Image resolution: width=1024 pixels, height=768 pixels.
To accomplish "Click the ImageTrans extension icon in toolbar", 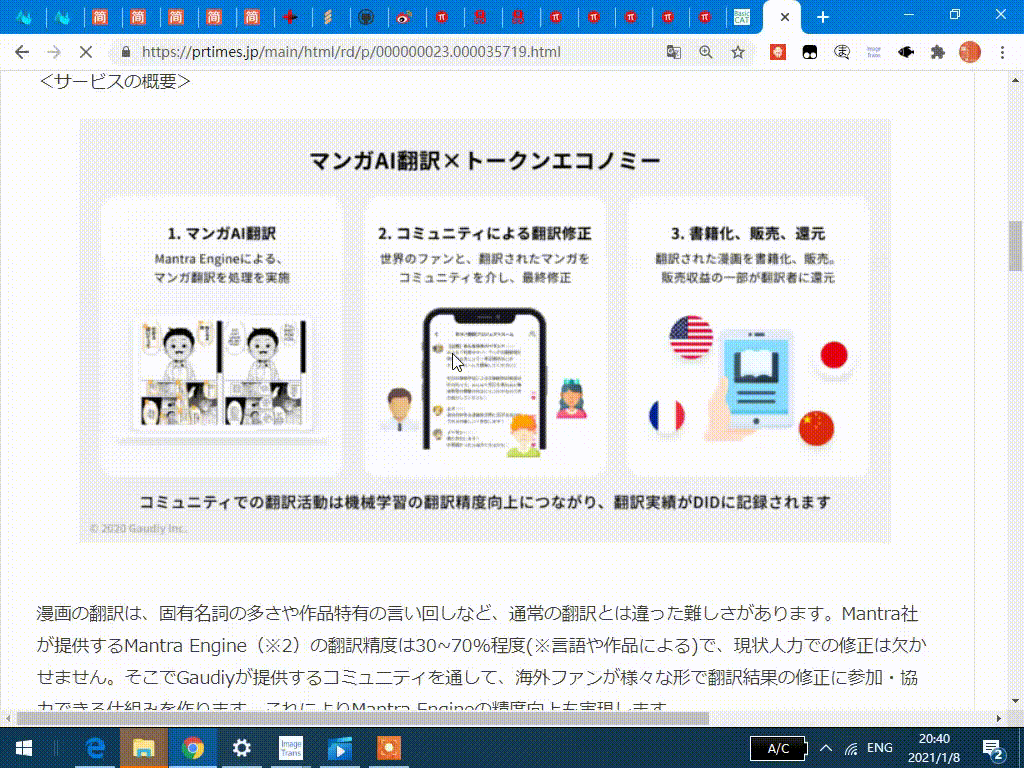I will point(874,52).
